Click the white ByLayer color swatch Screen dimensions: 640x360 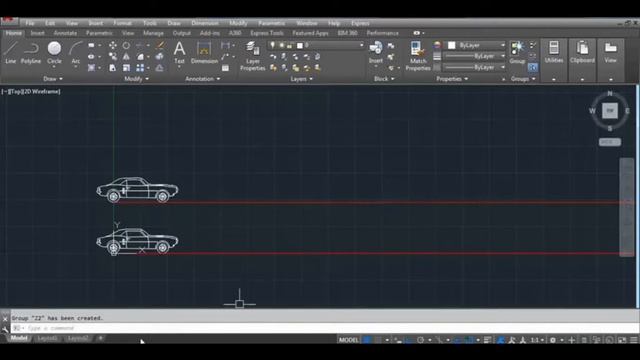point(451,45)
